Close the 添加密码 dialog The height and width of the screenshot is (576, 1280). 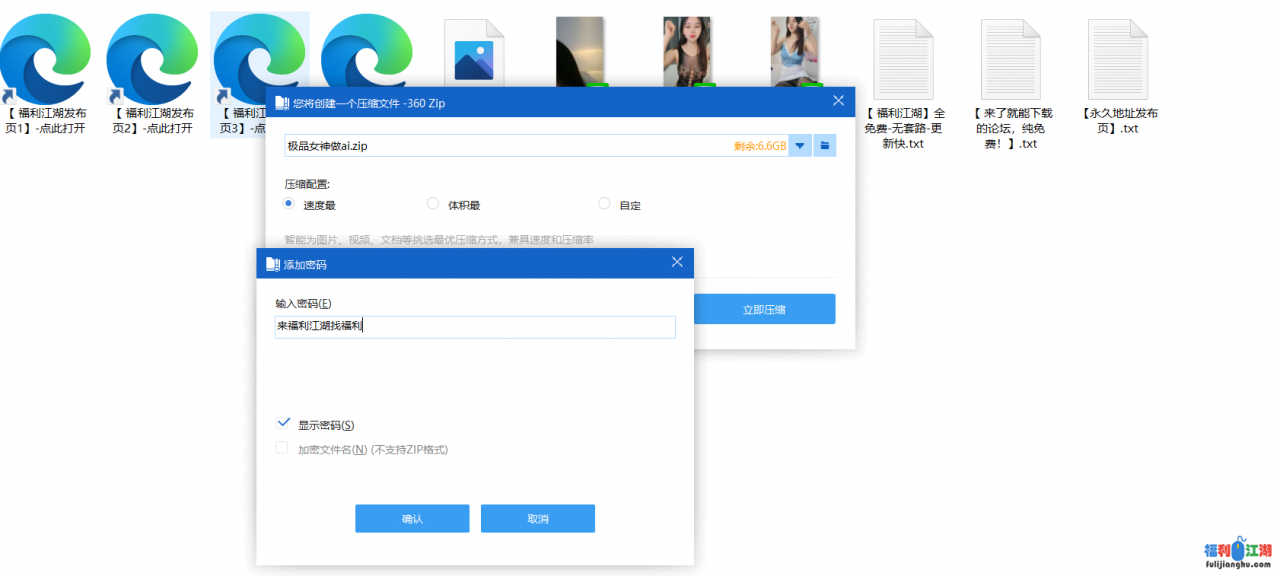tap(677, 263)
